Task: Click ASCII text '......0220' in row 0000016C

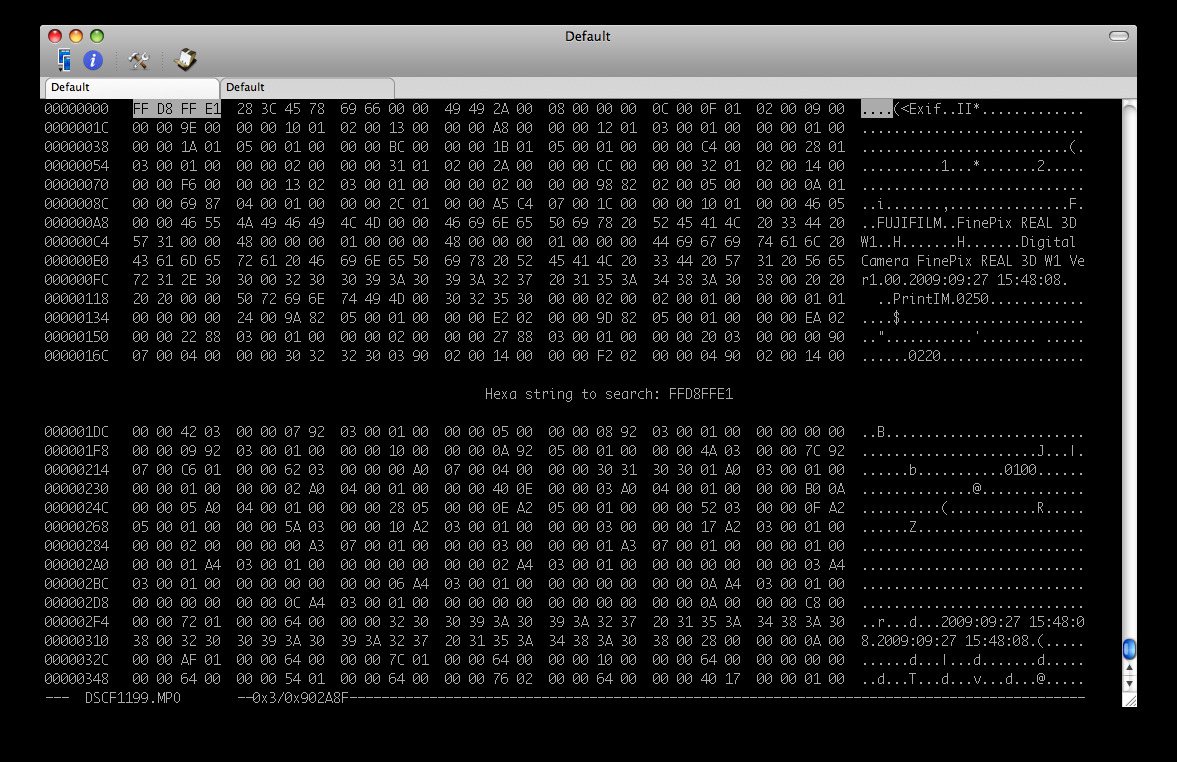Action: pos(901,357)
